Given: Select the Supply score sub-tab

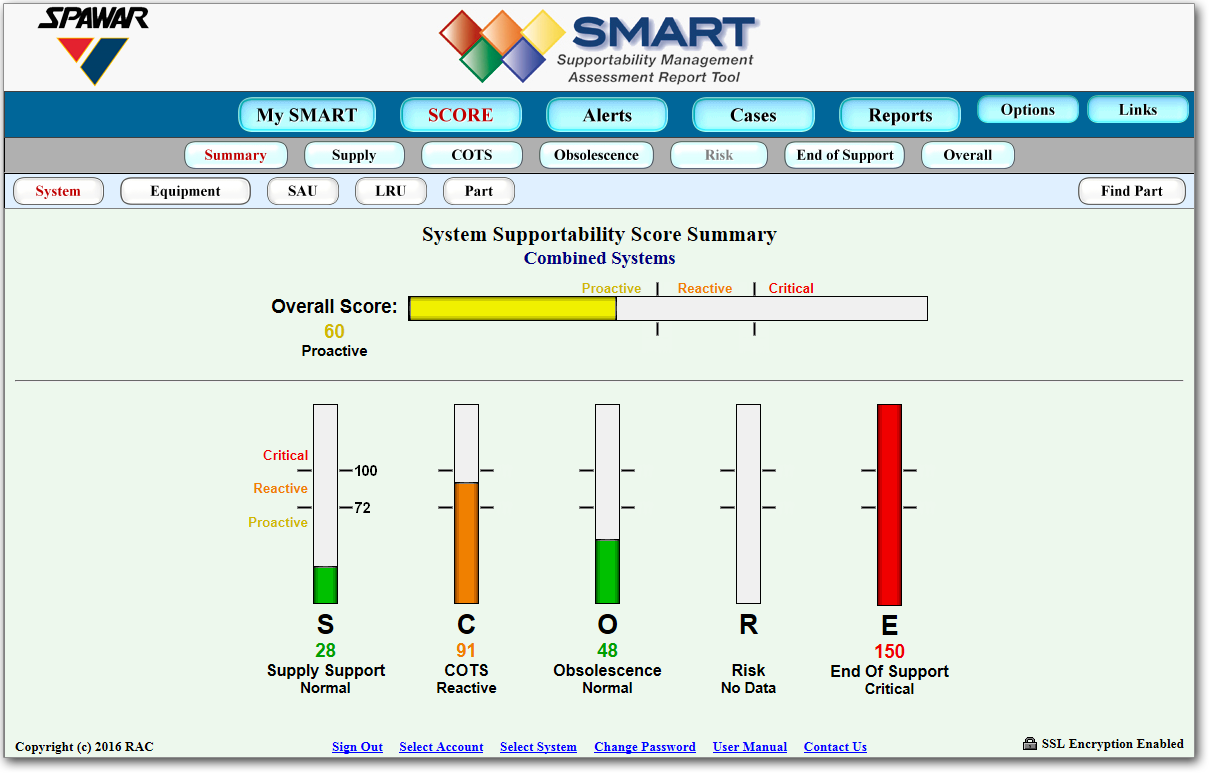Looking at the screenshot, I should [354, 155].
